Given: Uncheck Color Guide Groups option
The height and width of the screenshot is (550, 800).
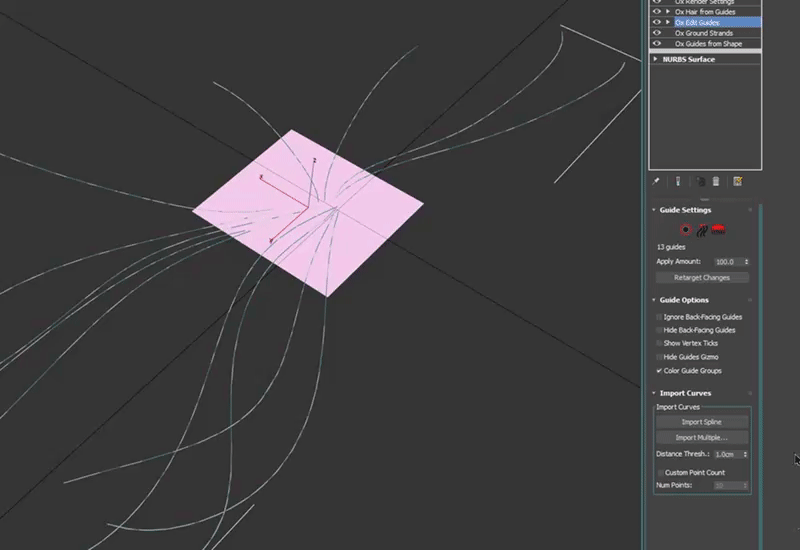Looking at the screenshot, I should (658, 371).
